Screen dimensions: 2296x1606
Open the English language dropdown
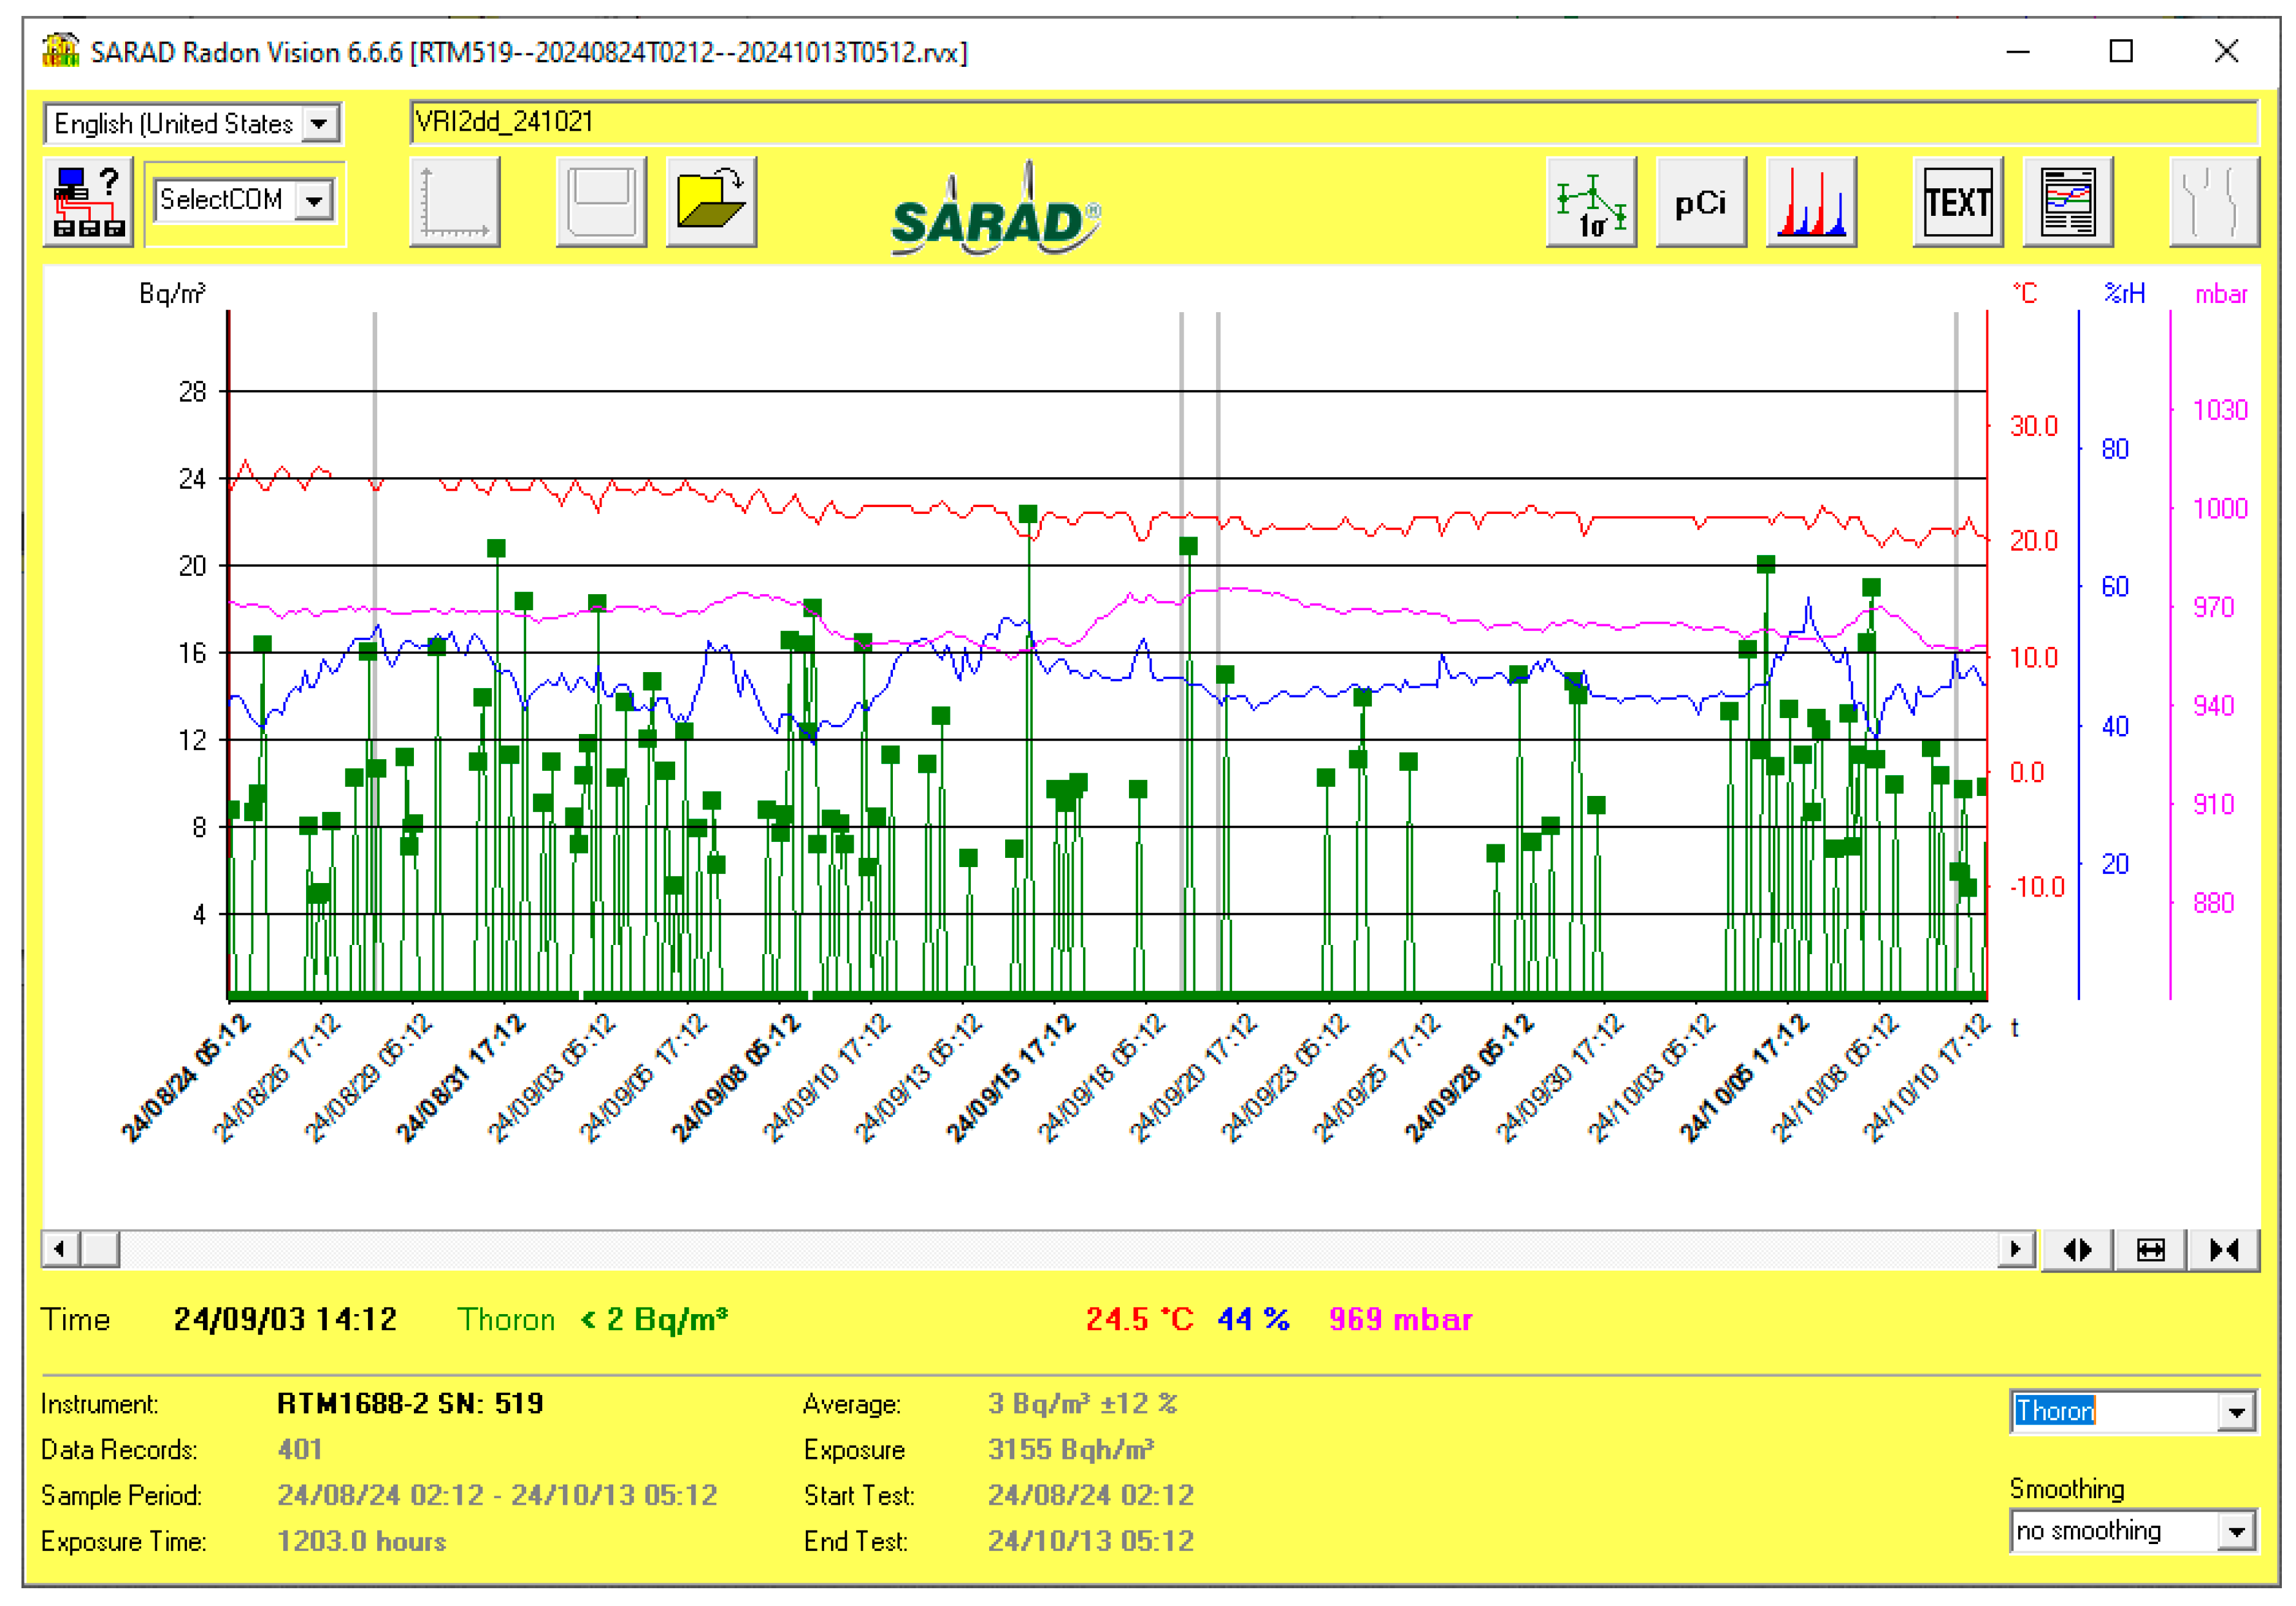319,124
